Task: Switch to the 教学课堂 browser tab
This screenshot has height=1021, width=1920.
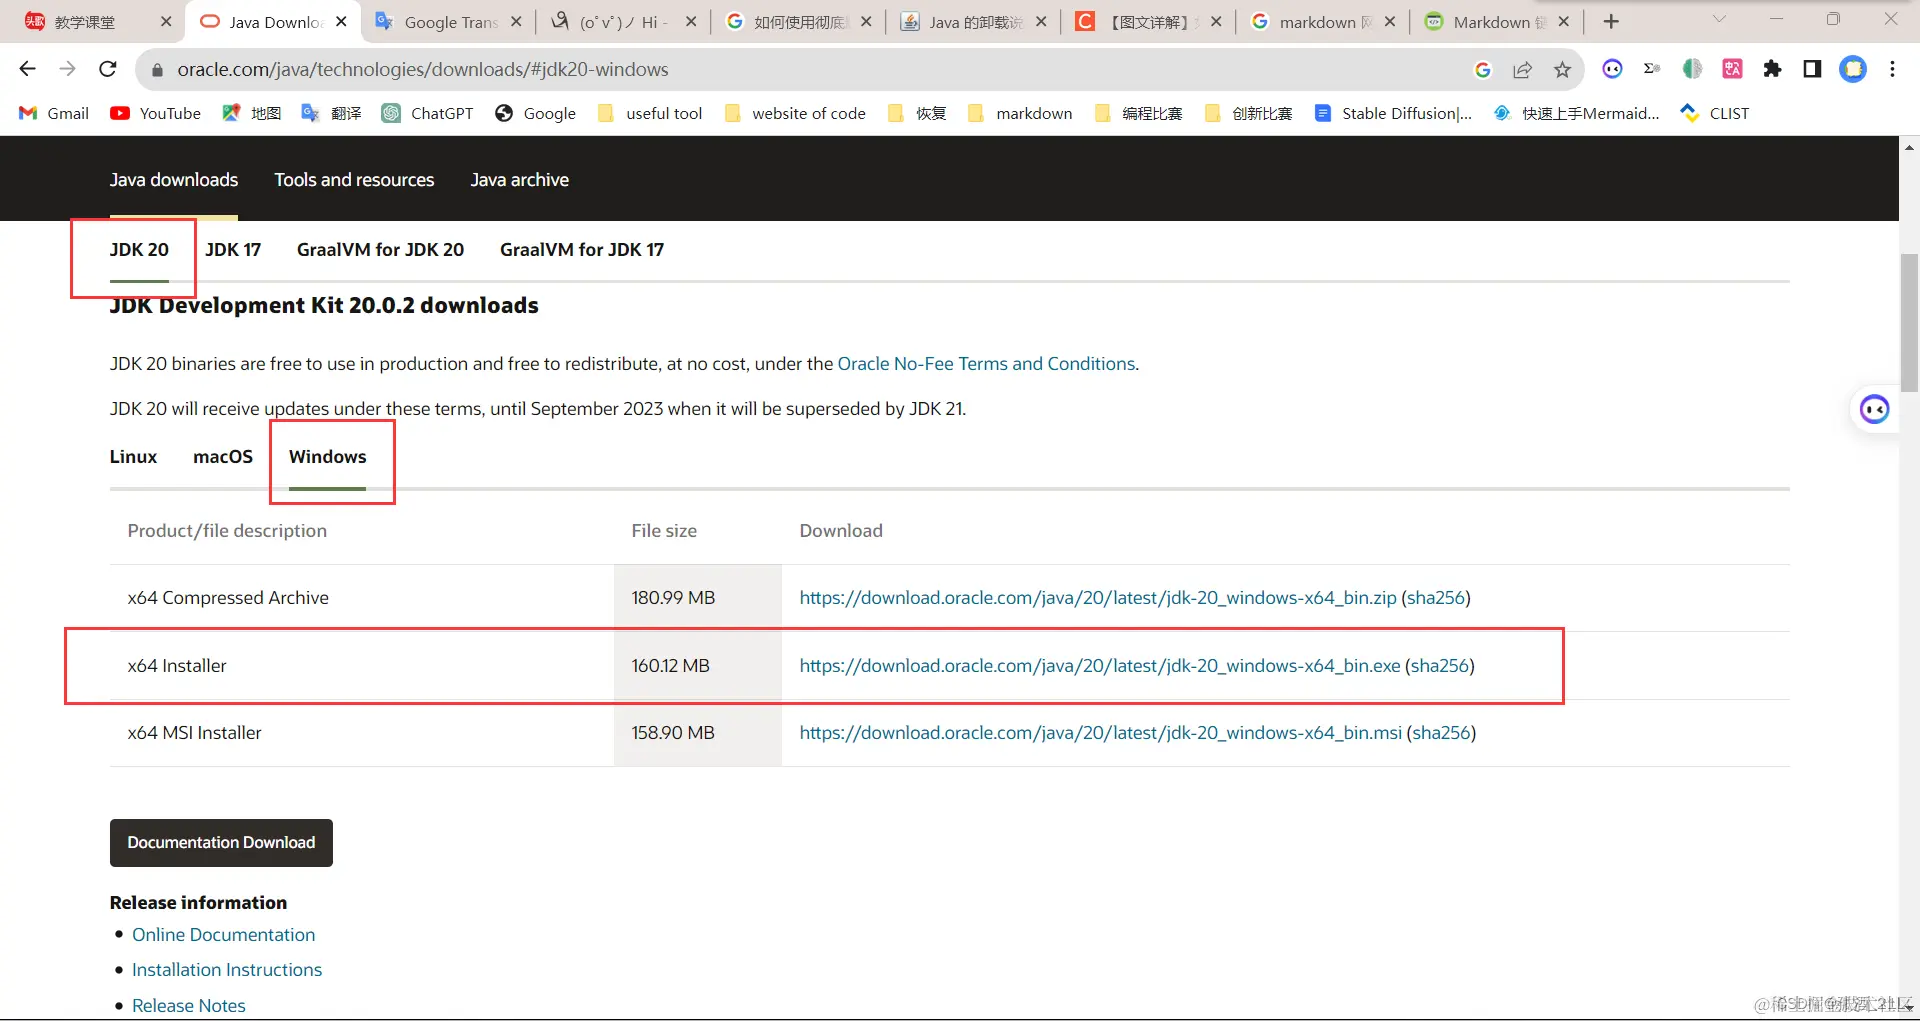Action: tap(98, 21)
